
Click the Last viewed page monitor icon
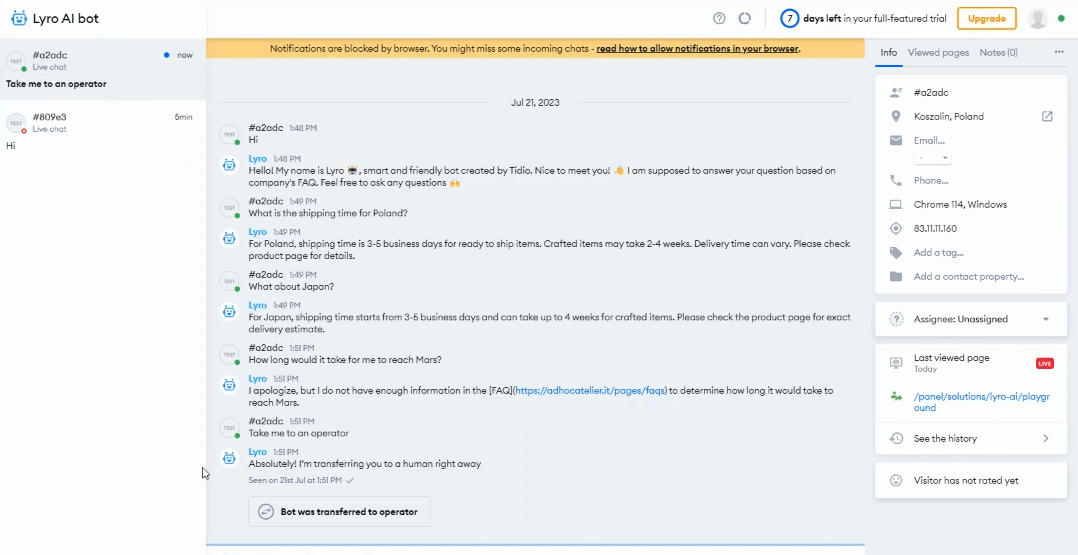896,362
